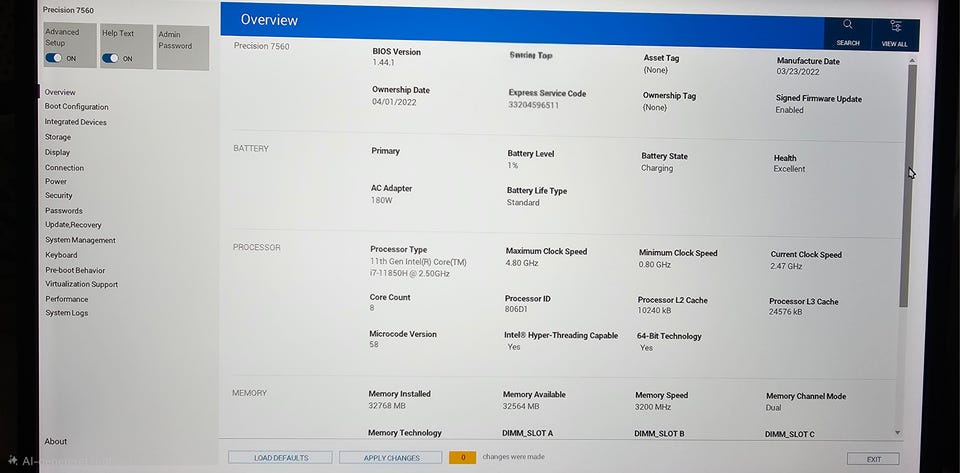Click the Overview header title
The image size is (960, 473).
point(269,20)
